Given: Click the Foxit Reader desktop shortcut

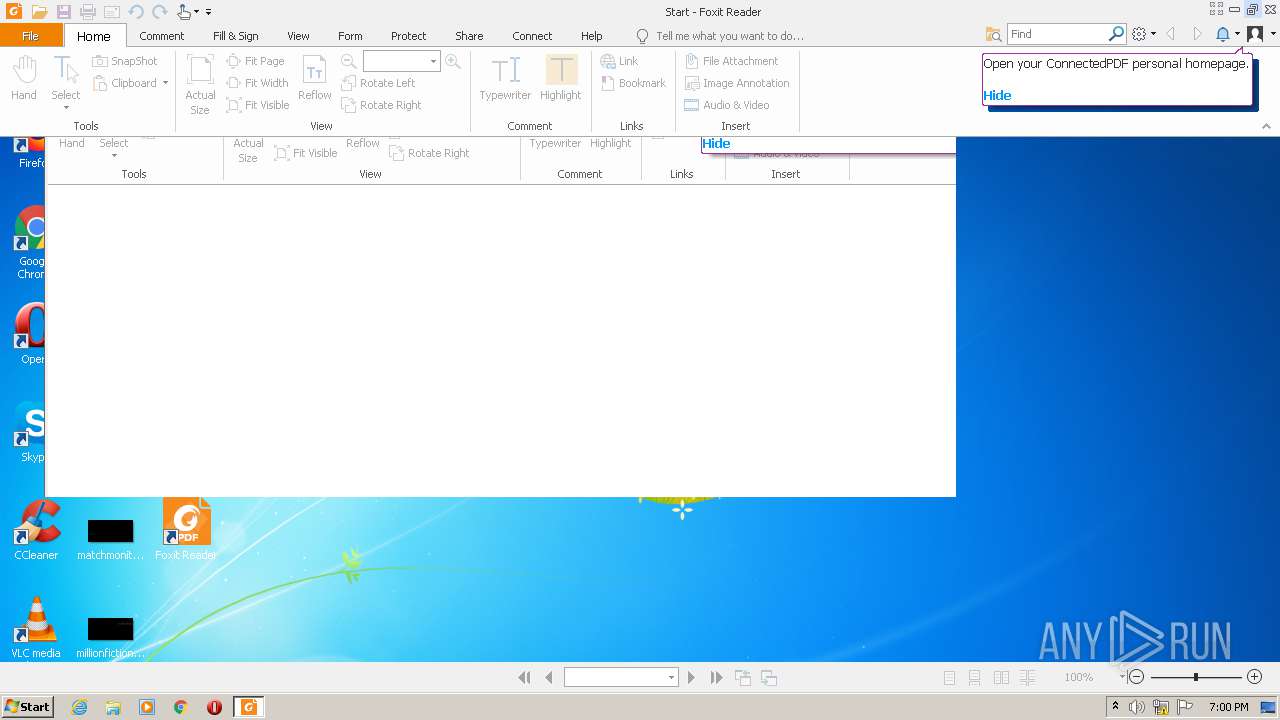Looking at the screenshot, I should 186,530.
